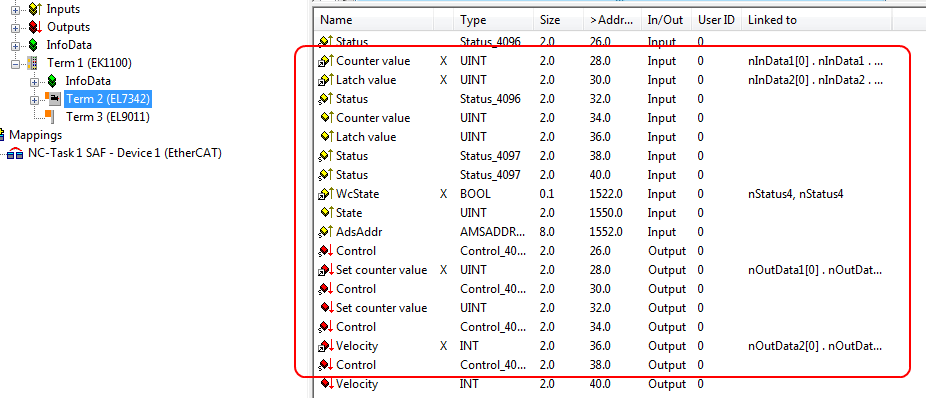Select the Term 3 (EL9011) label
Viewport: 926px width, 398px height.
(107, 117)
